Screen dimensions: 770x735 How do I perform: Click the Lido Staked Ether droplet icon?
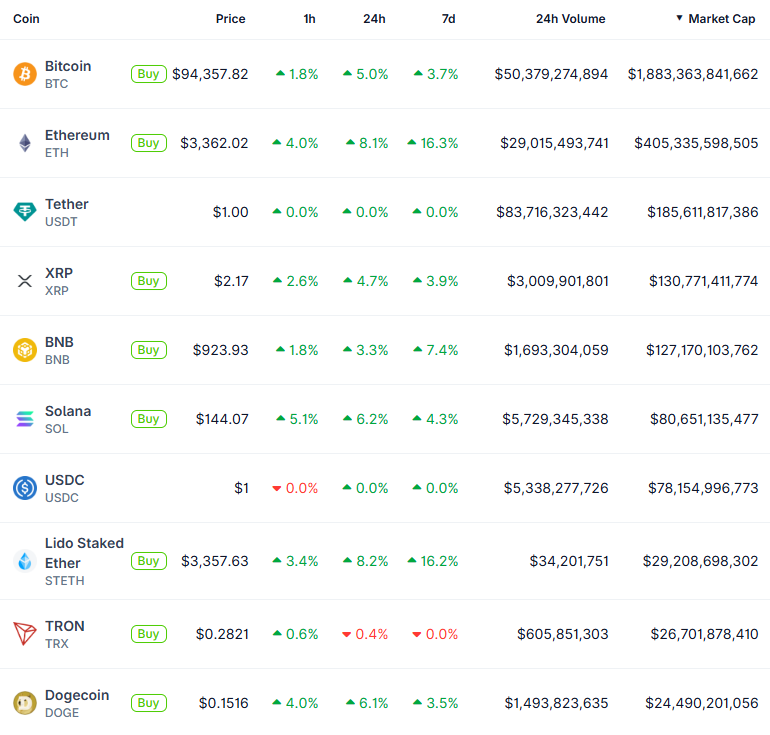pos(24,561)
